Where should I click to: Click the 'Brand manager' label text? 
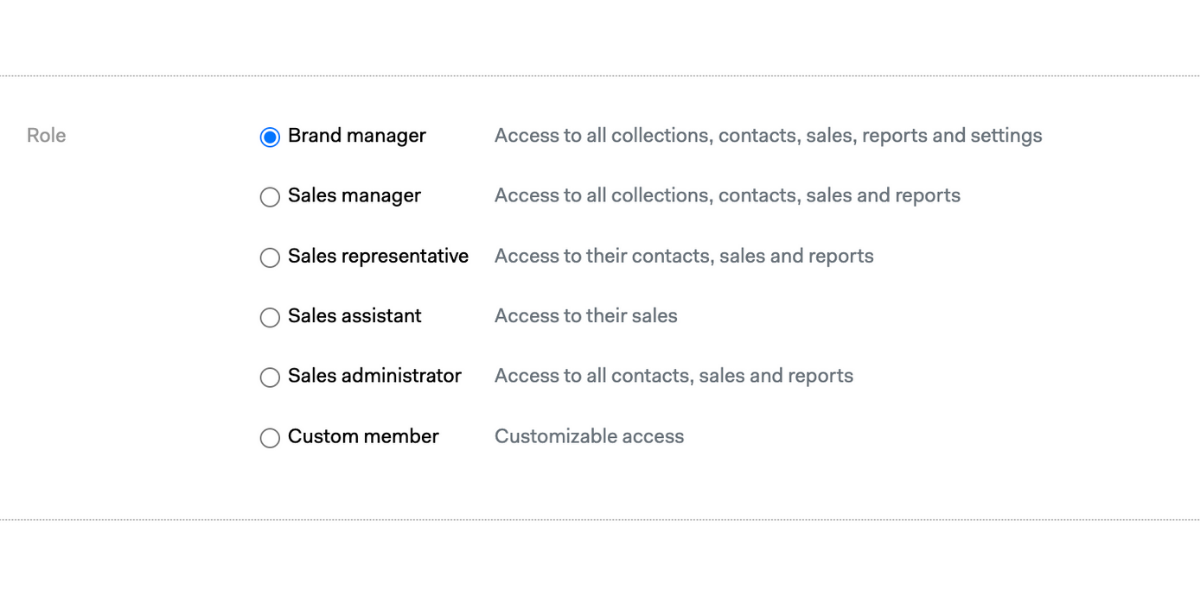coord(357,136)
